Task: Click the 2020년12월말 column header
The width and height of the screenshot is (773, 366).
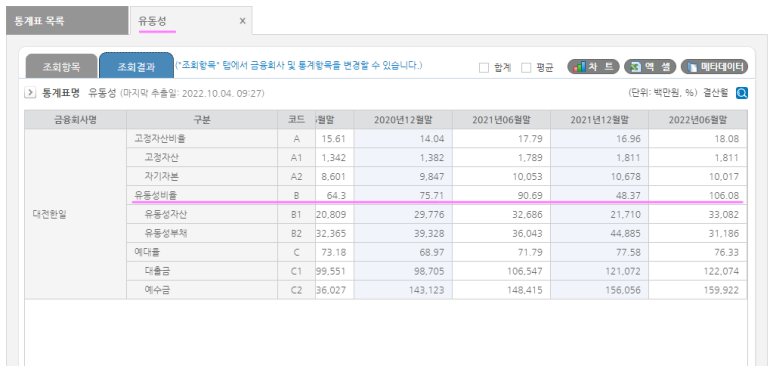Action: (403, 120)
